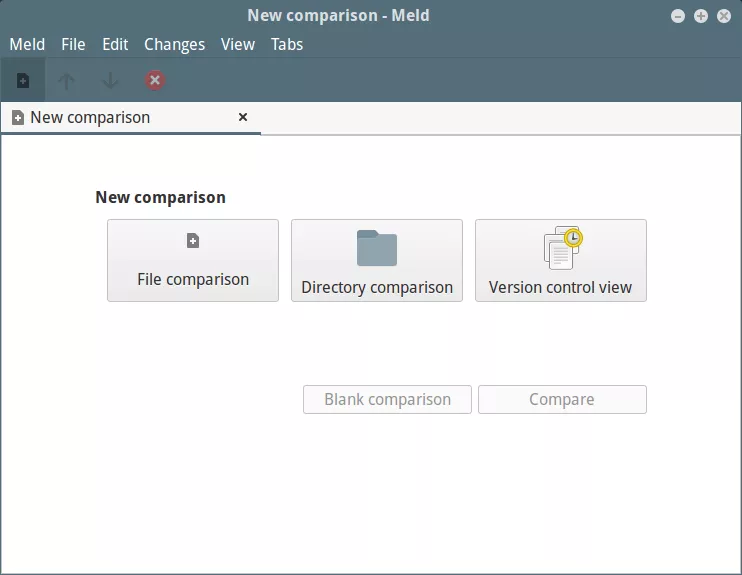Click the Compare button
This screenshot has height=575, width=742.
tap(562, 400)
